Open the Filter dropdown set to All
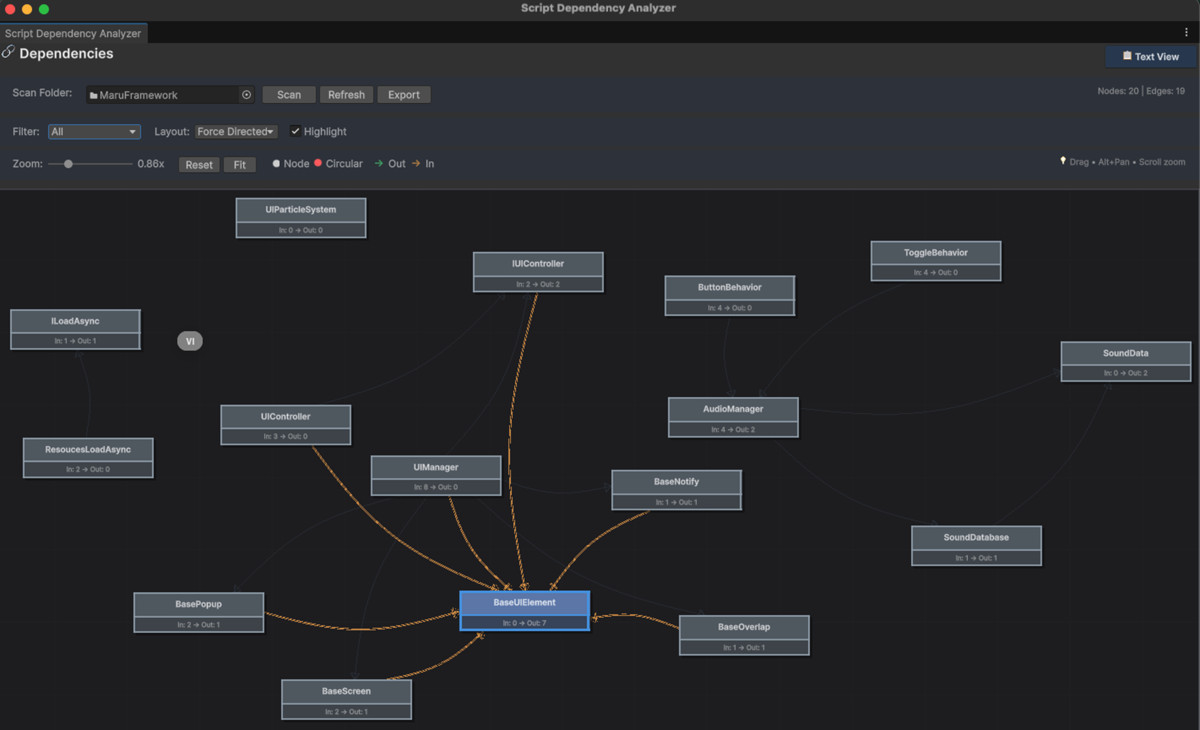Image resolution: width=1200 pixels, height=730 pixels. 94,131
